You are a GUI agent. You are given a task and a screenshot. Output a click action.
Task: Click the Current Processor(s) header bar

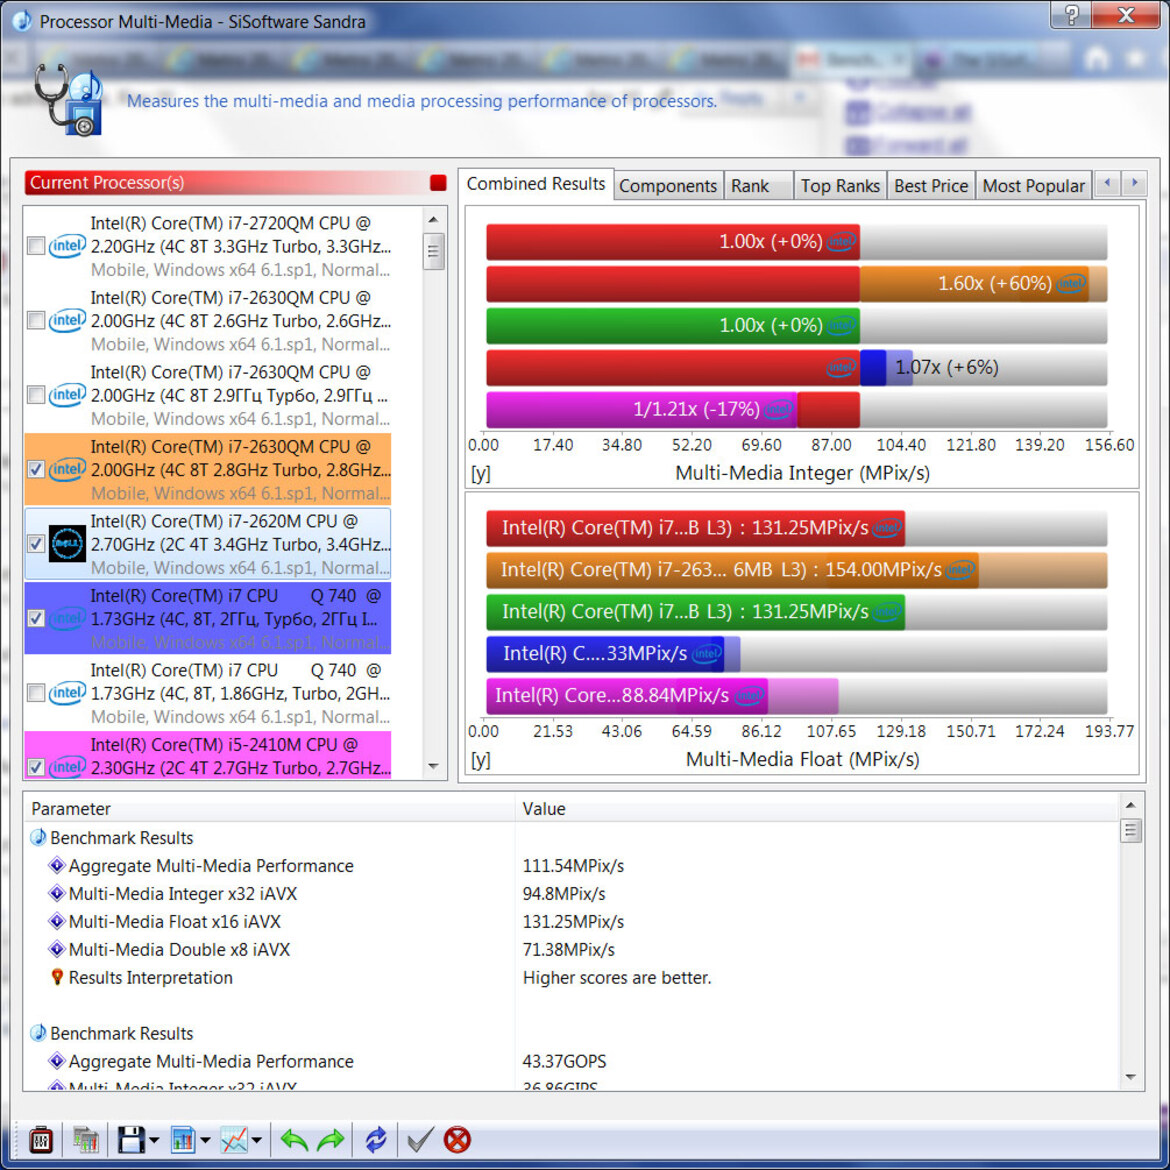pos(236,183)
